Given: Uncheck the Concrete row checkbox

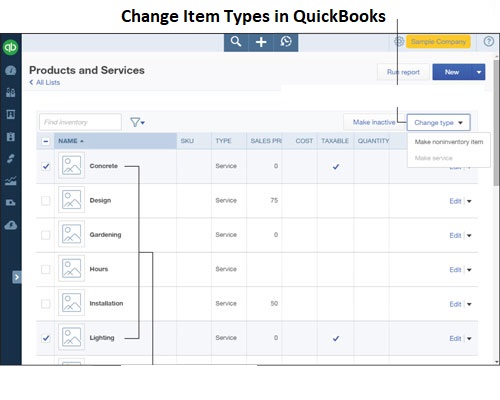Looking at the screenshot, I should point(46,166).
